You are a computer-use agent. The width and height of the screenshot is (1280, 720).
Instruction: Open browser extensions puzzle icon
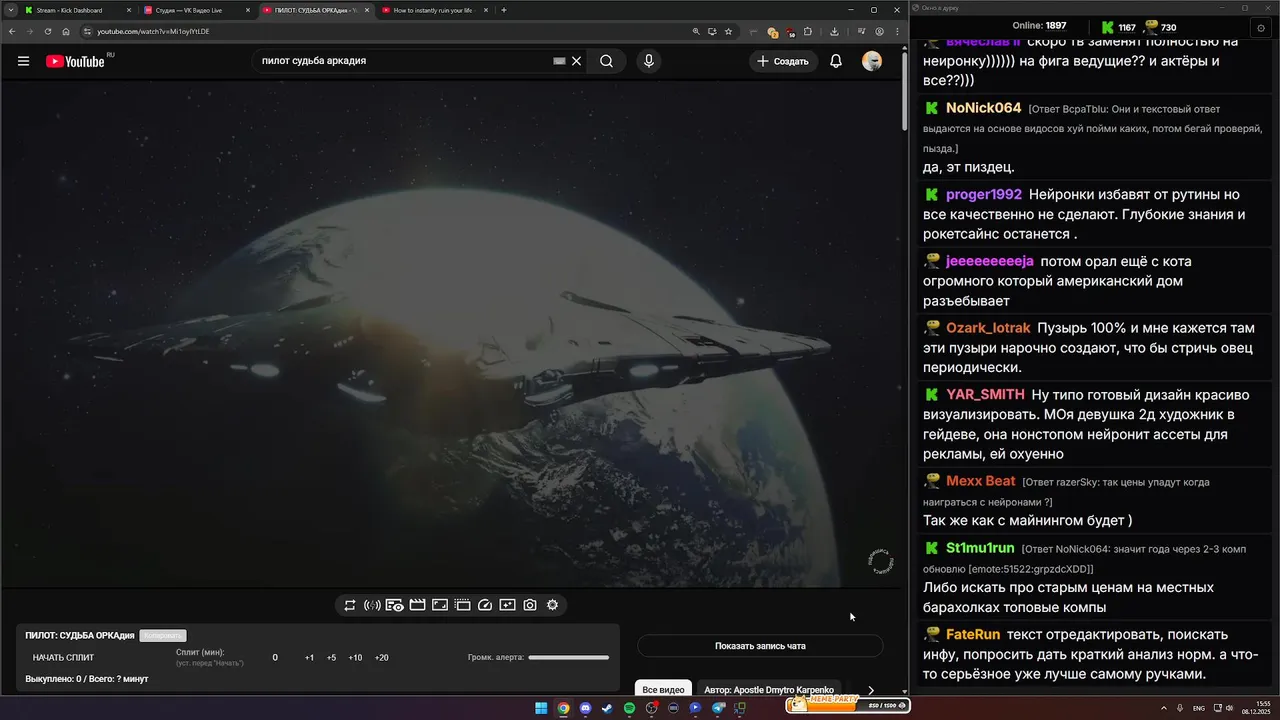[x=808, y=31]
